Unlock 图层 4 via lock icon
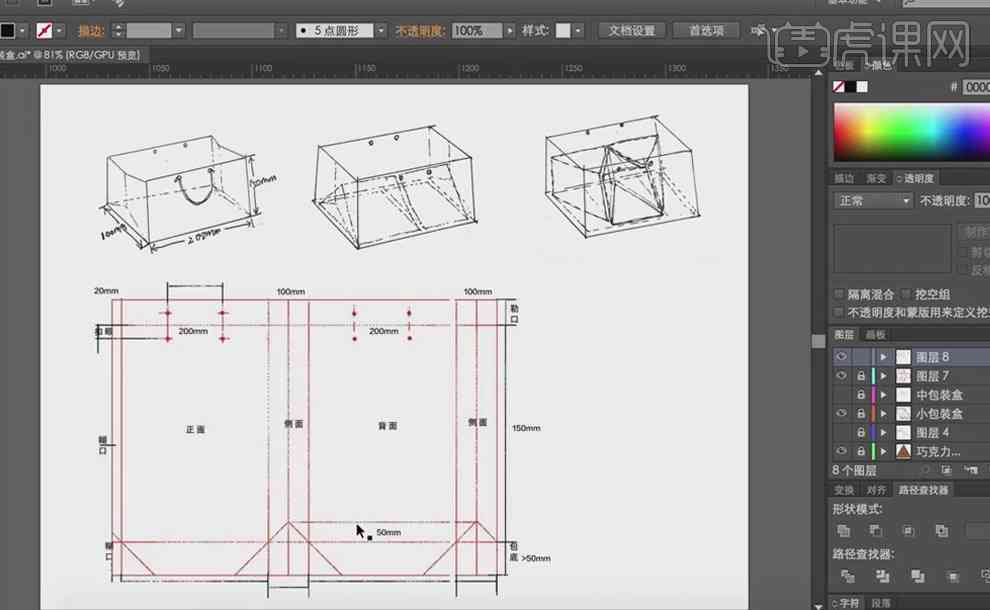The height and width of the screenshot is (610, 990). tap(861, 433)
